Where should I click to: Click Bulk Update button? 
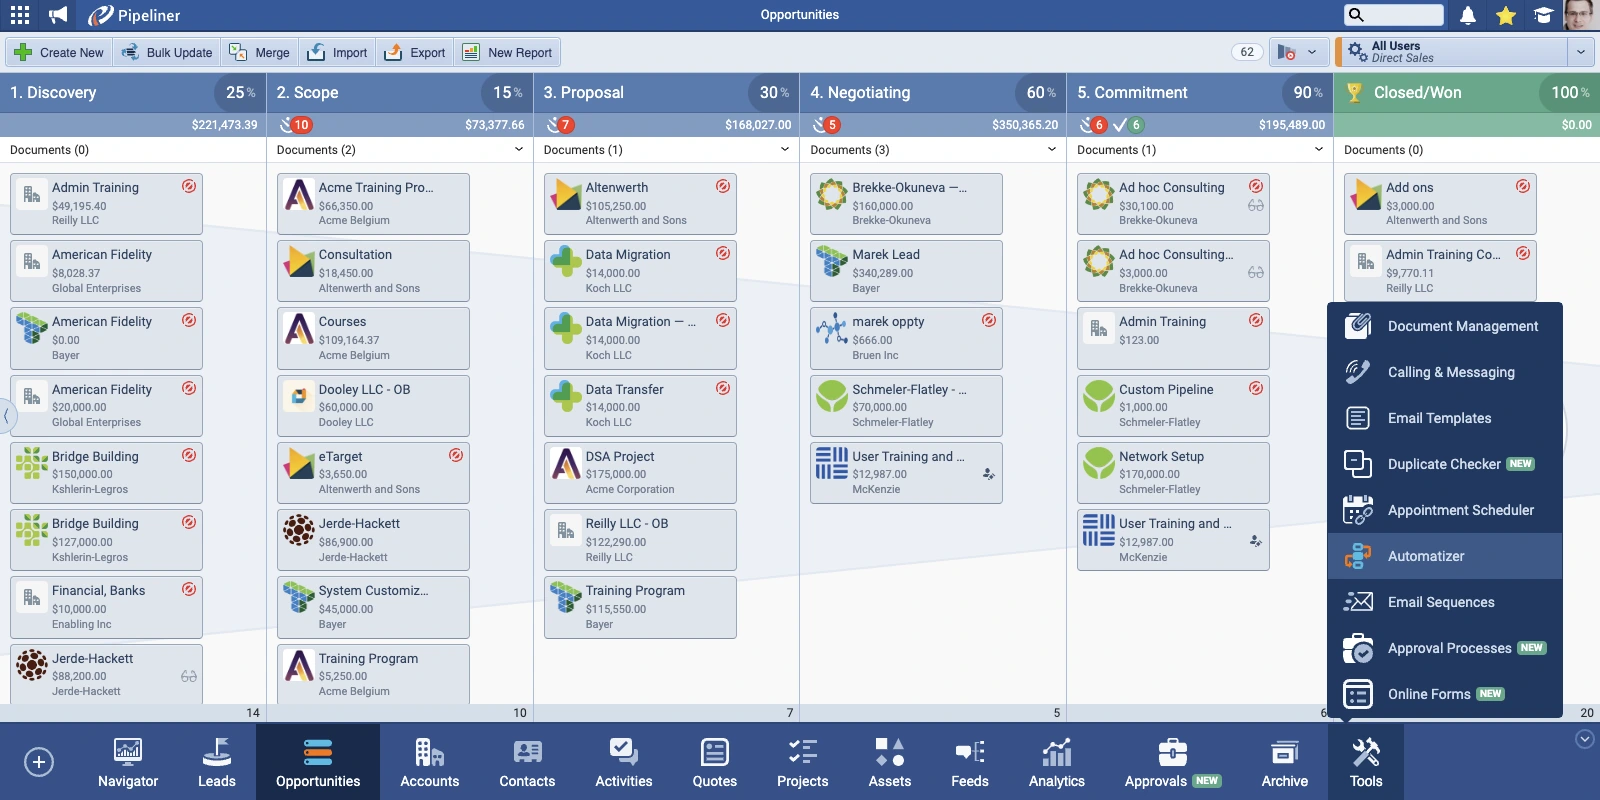(167, 52)
